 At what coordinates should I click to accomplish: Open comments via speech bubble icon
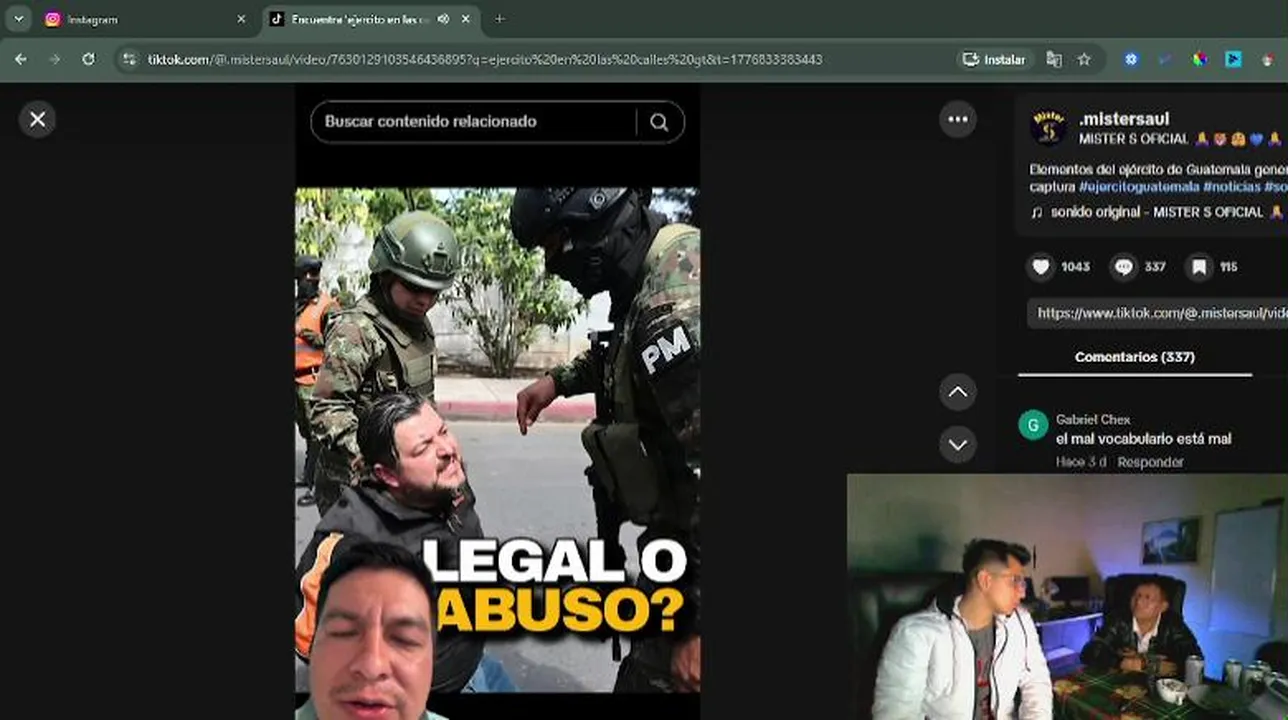(1124, 267)
